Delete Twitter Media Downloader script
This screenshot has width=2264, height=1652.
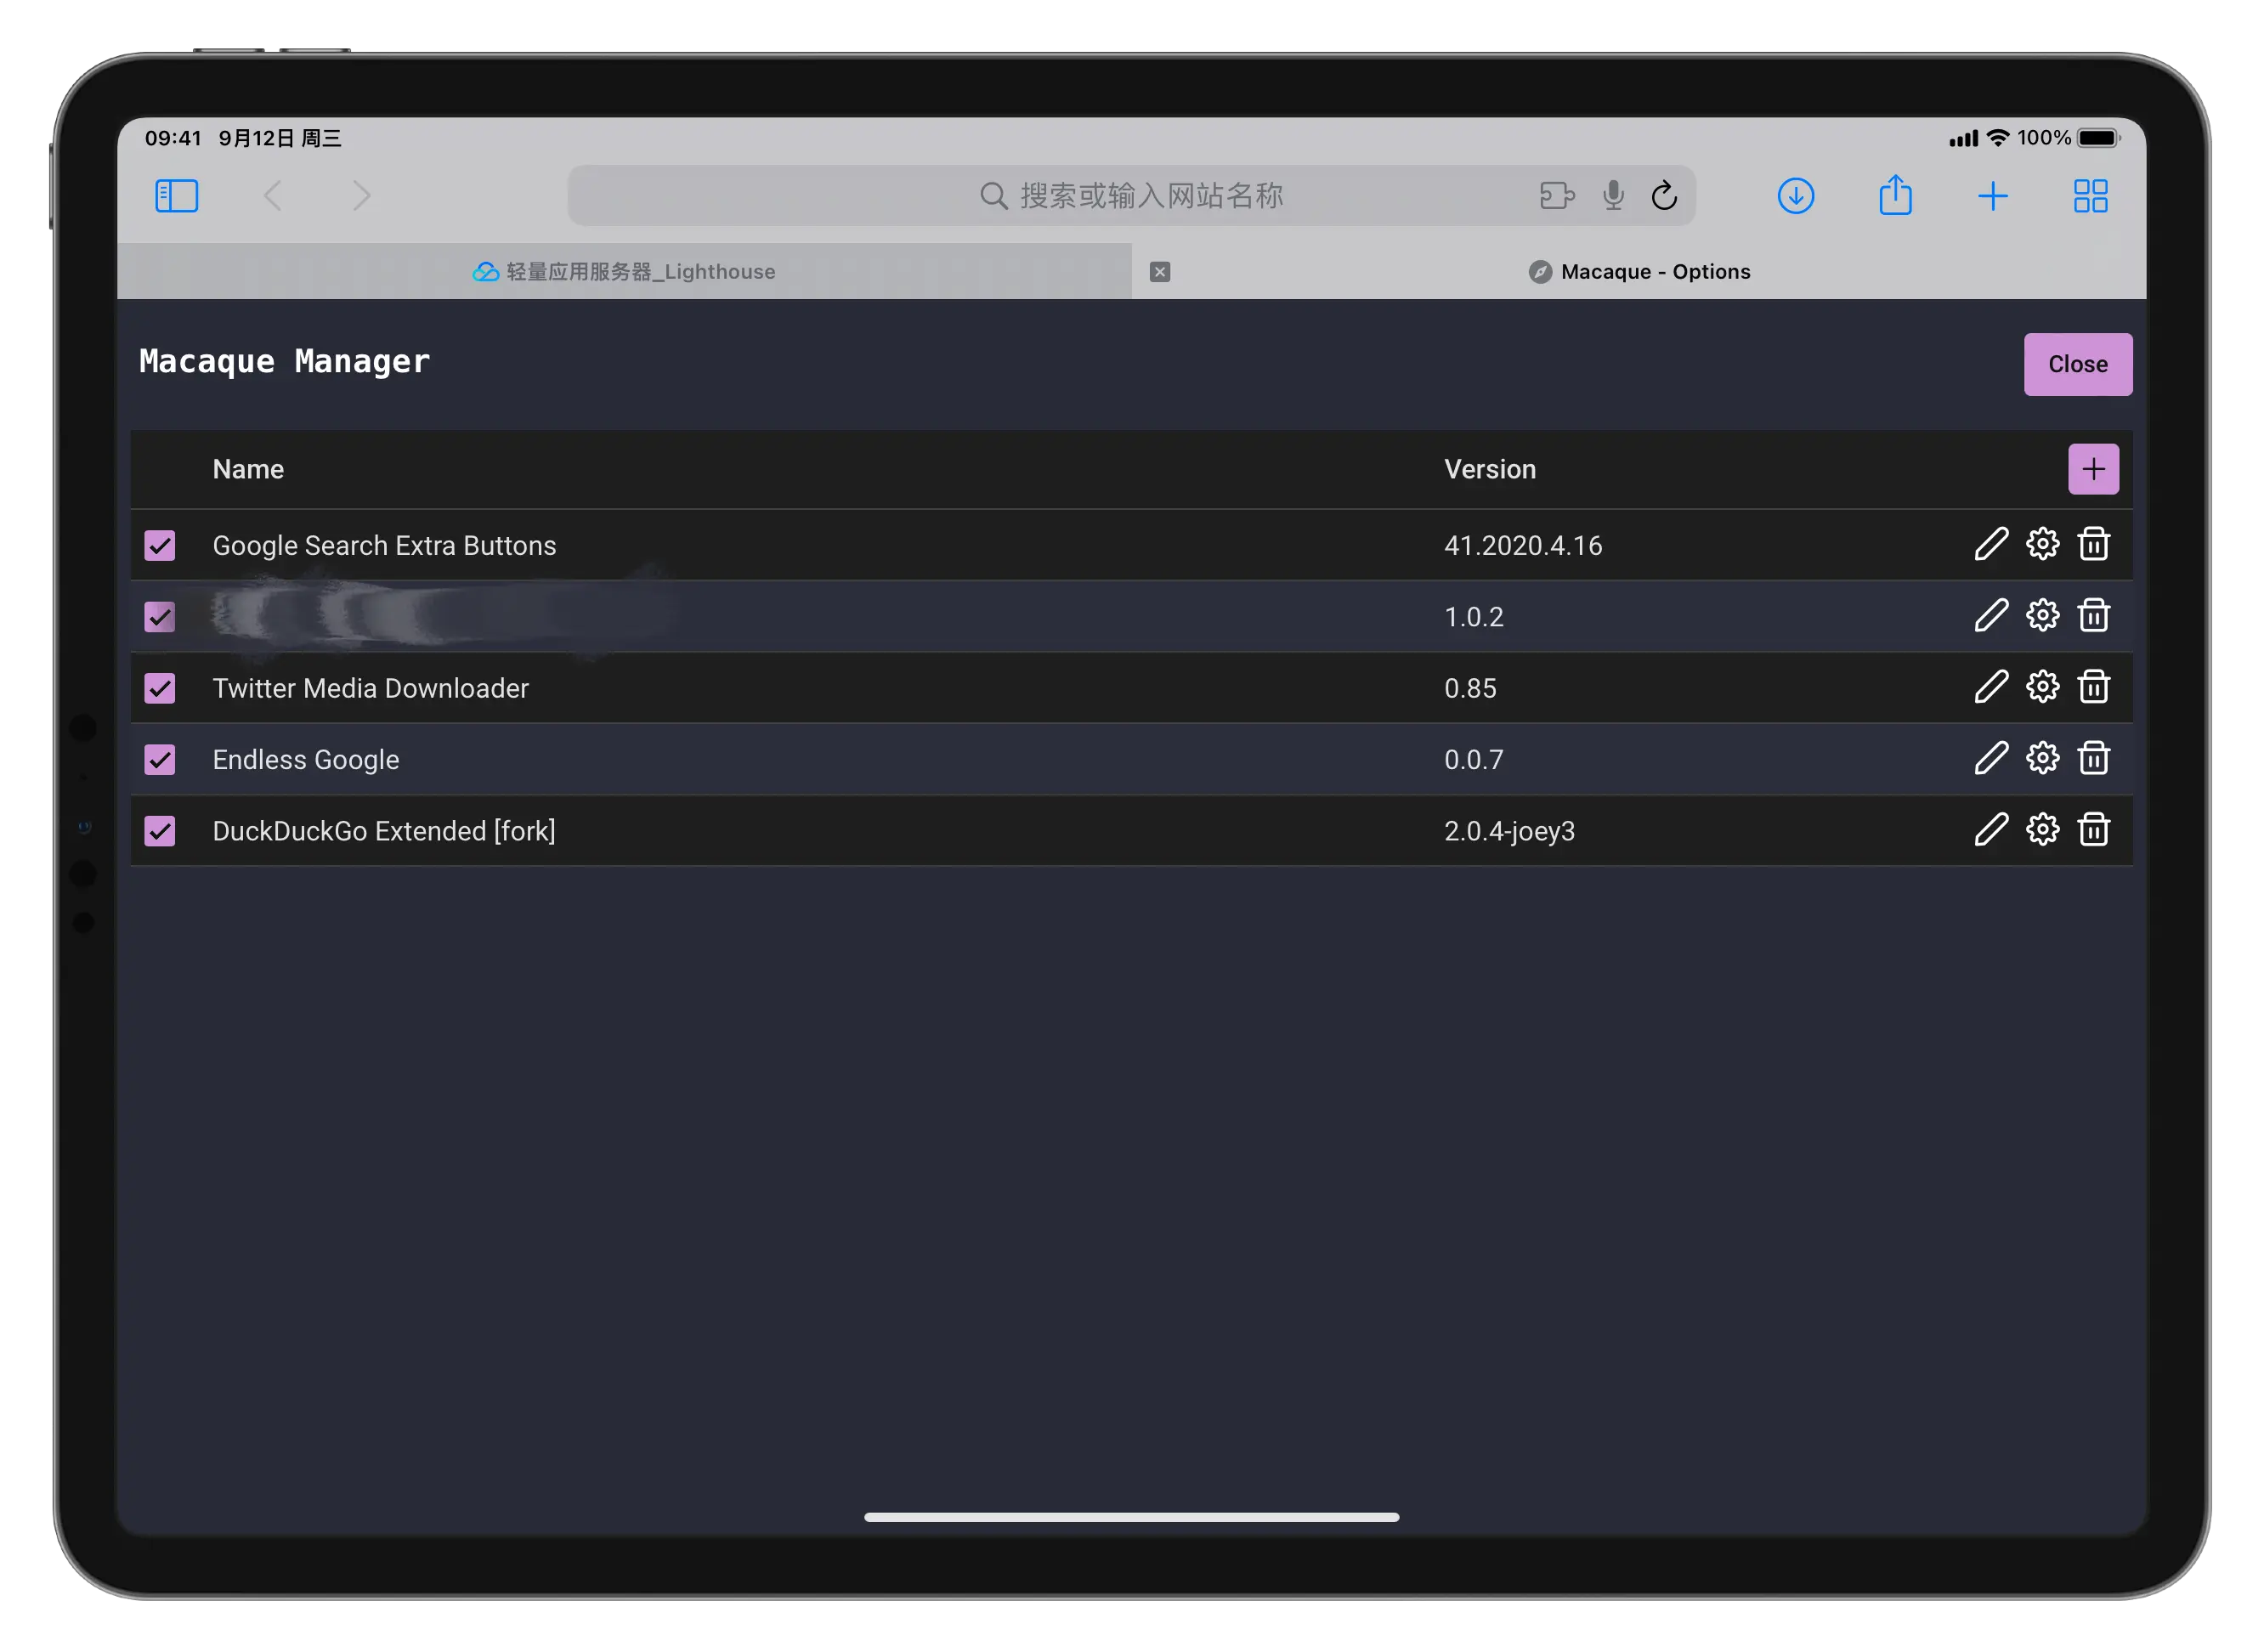click(2093, 688)
